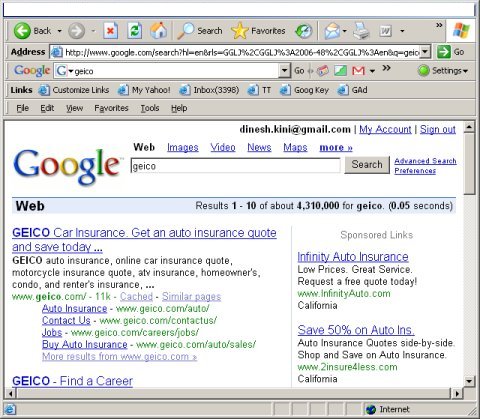
Task: Click the Google toolbar Go button
Action: [x=299, y=71]
